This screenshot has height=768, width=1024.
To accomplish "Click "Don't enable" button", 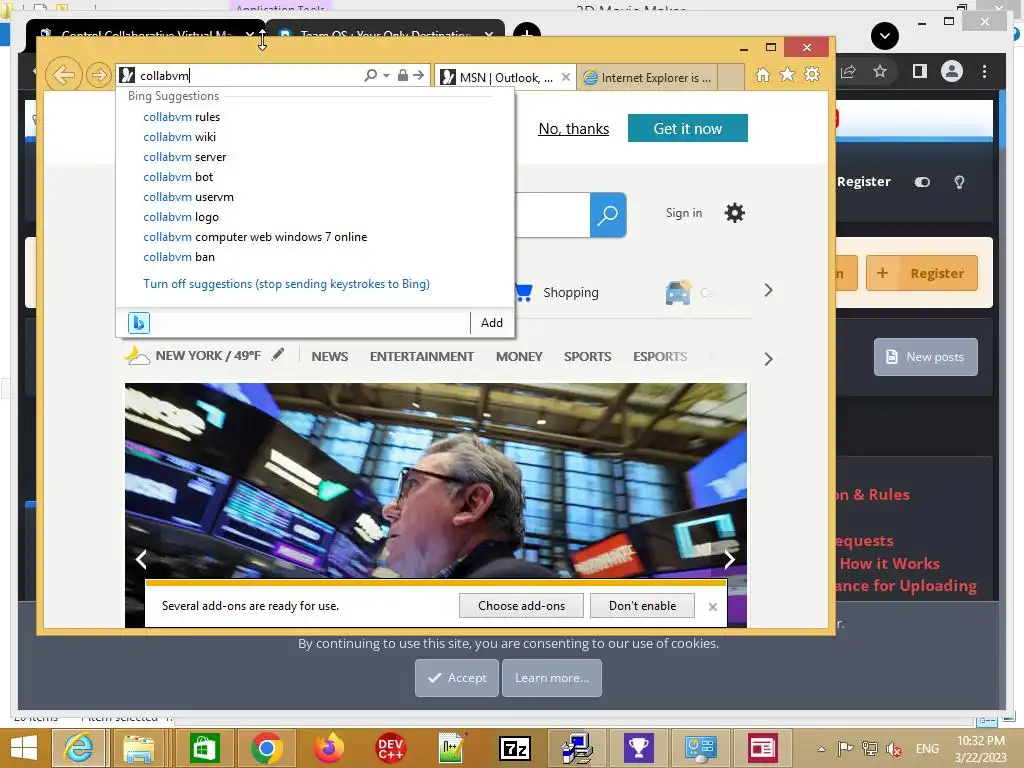I will pyautogui.click(x=643, y=606).
